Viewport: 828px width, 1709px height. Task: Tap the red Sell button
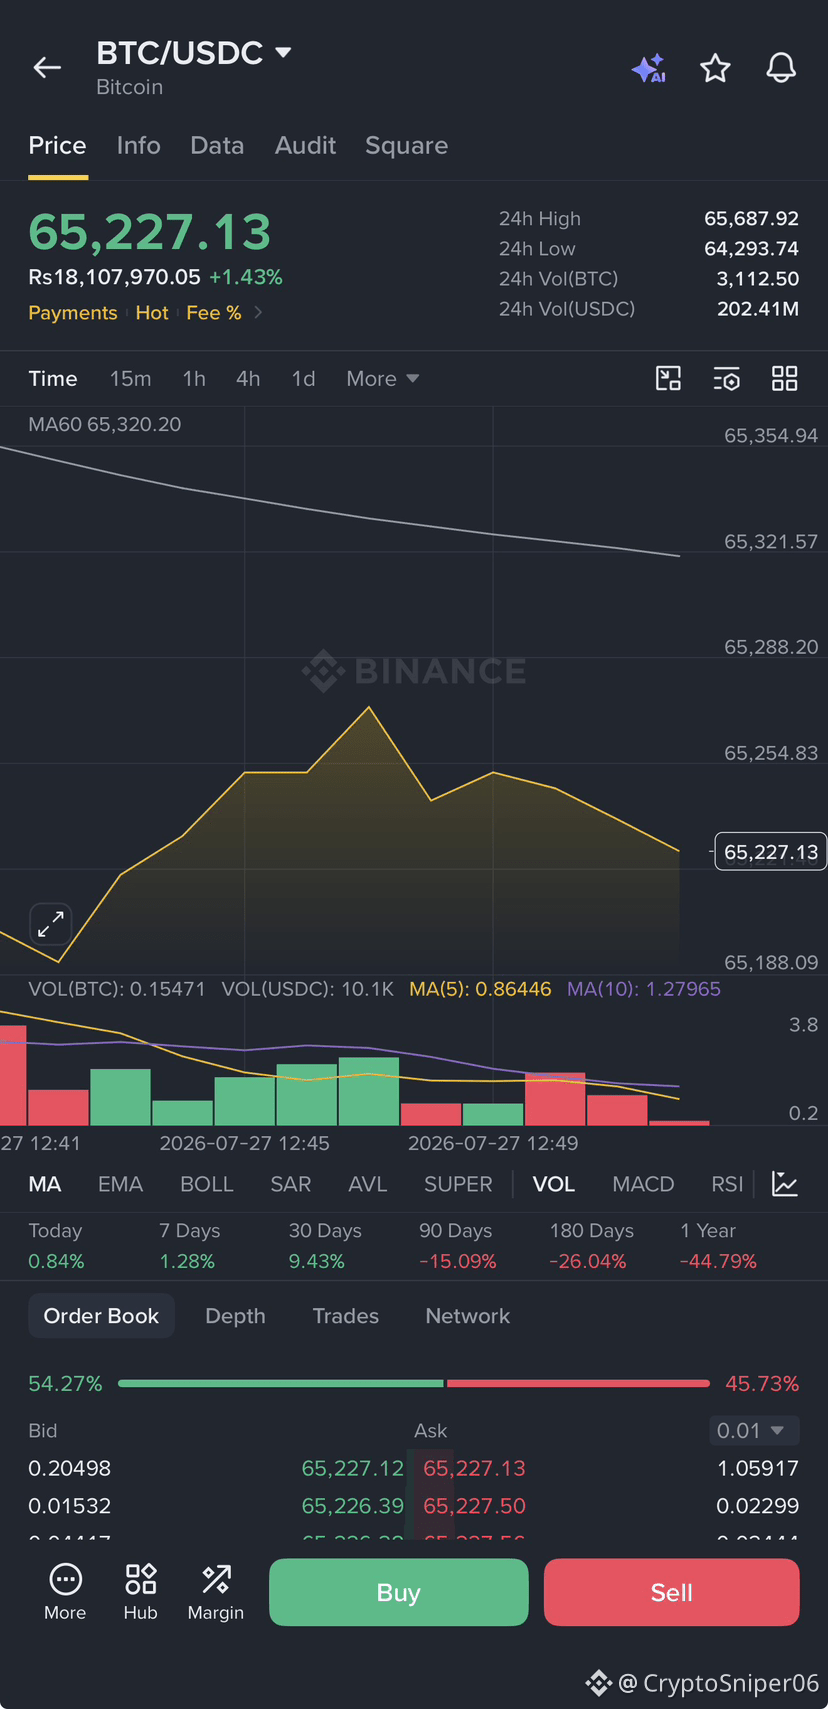[672, 1592]
